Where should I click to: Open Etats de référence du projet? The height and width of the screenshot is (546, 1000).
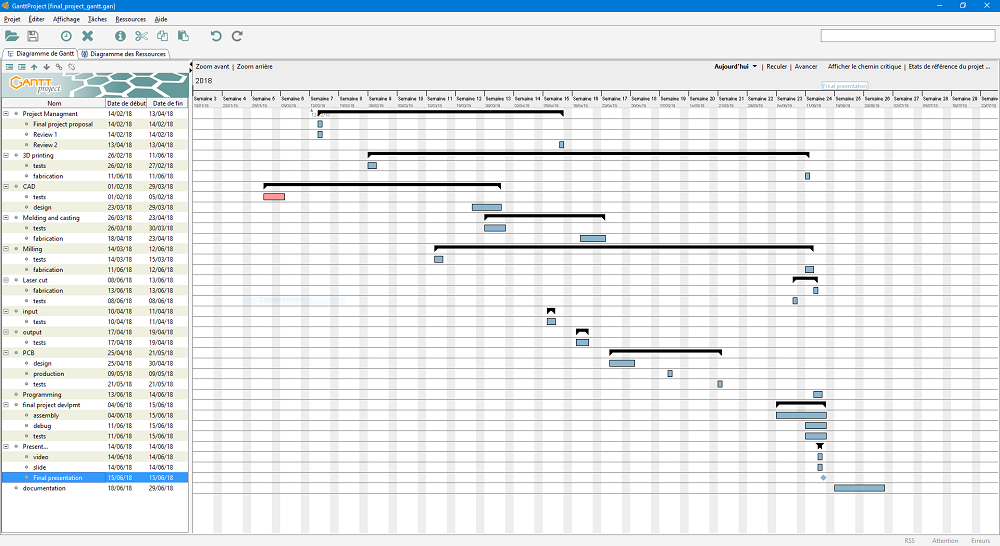[x=949, y=66]
